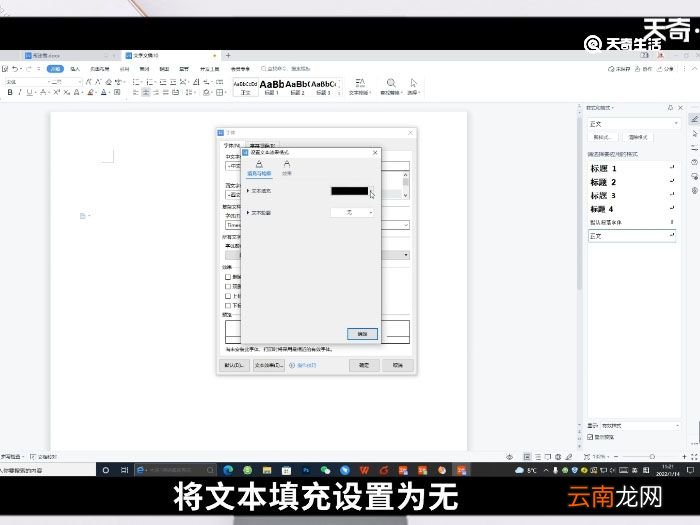
Task: Open File Explorer from the taskbar
Action: 267,470
